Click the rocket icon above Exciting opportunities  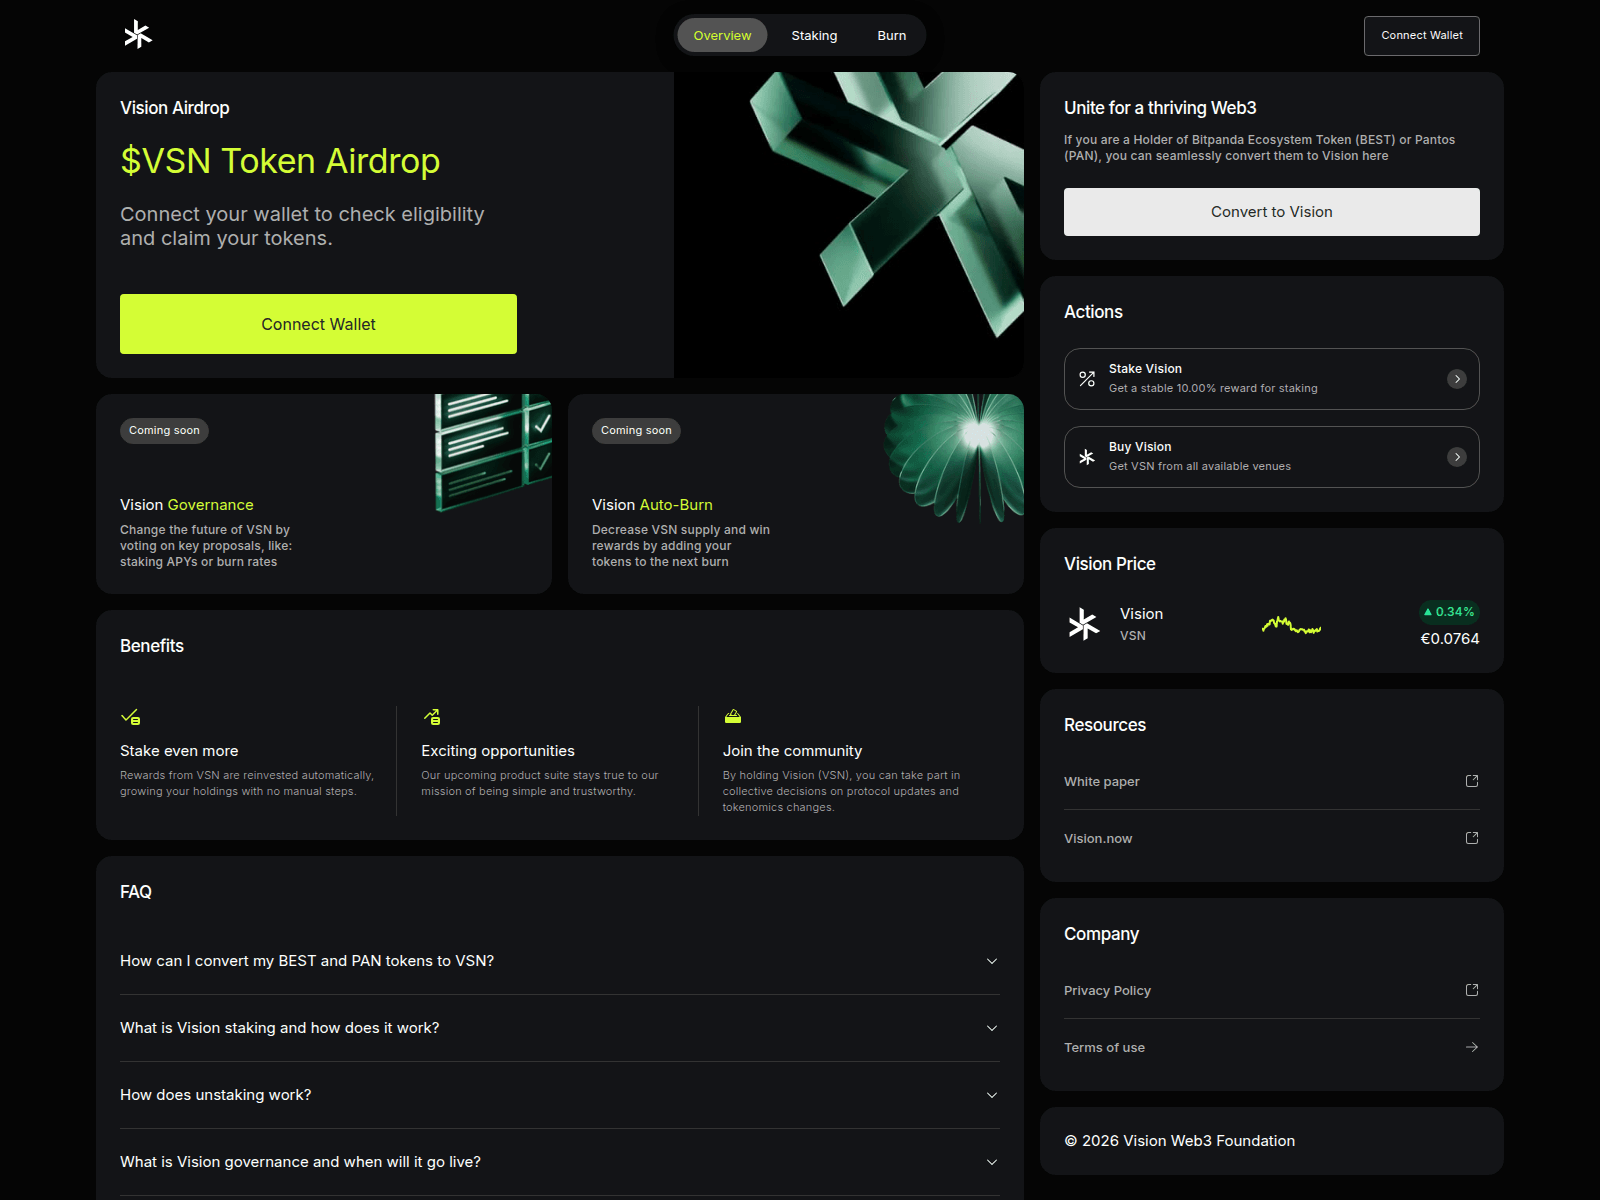tap(433, 716)
